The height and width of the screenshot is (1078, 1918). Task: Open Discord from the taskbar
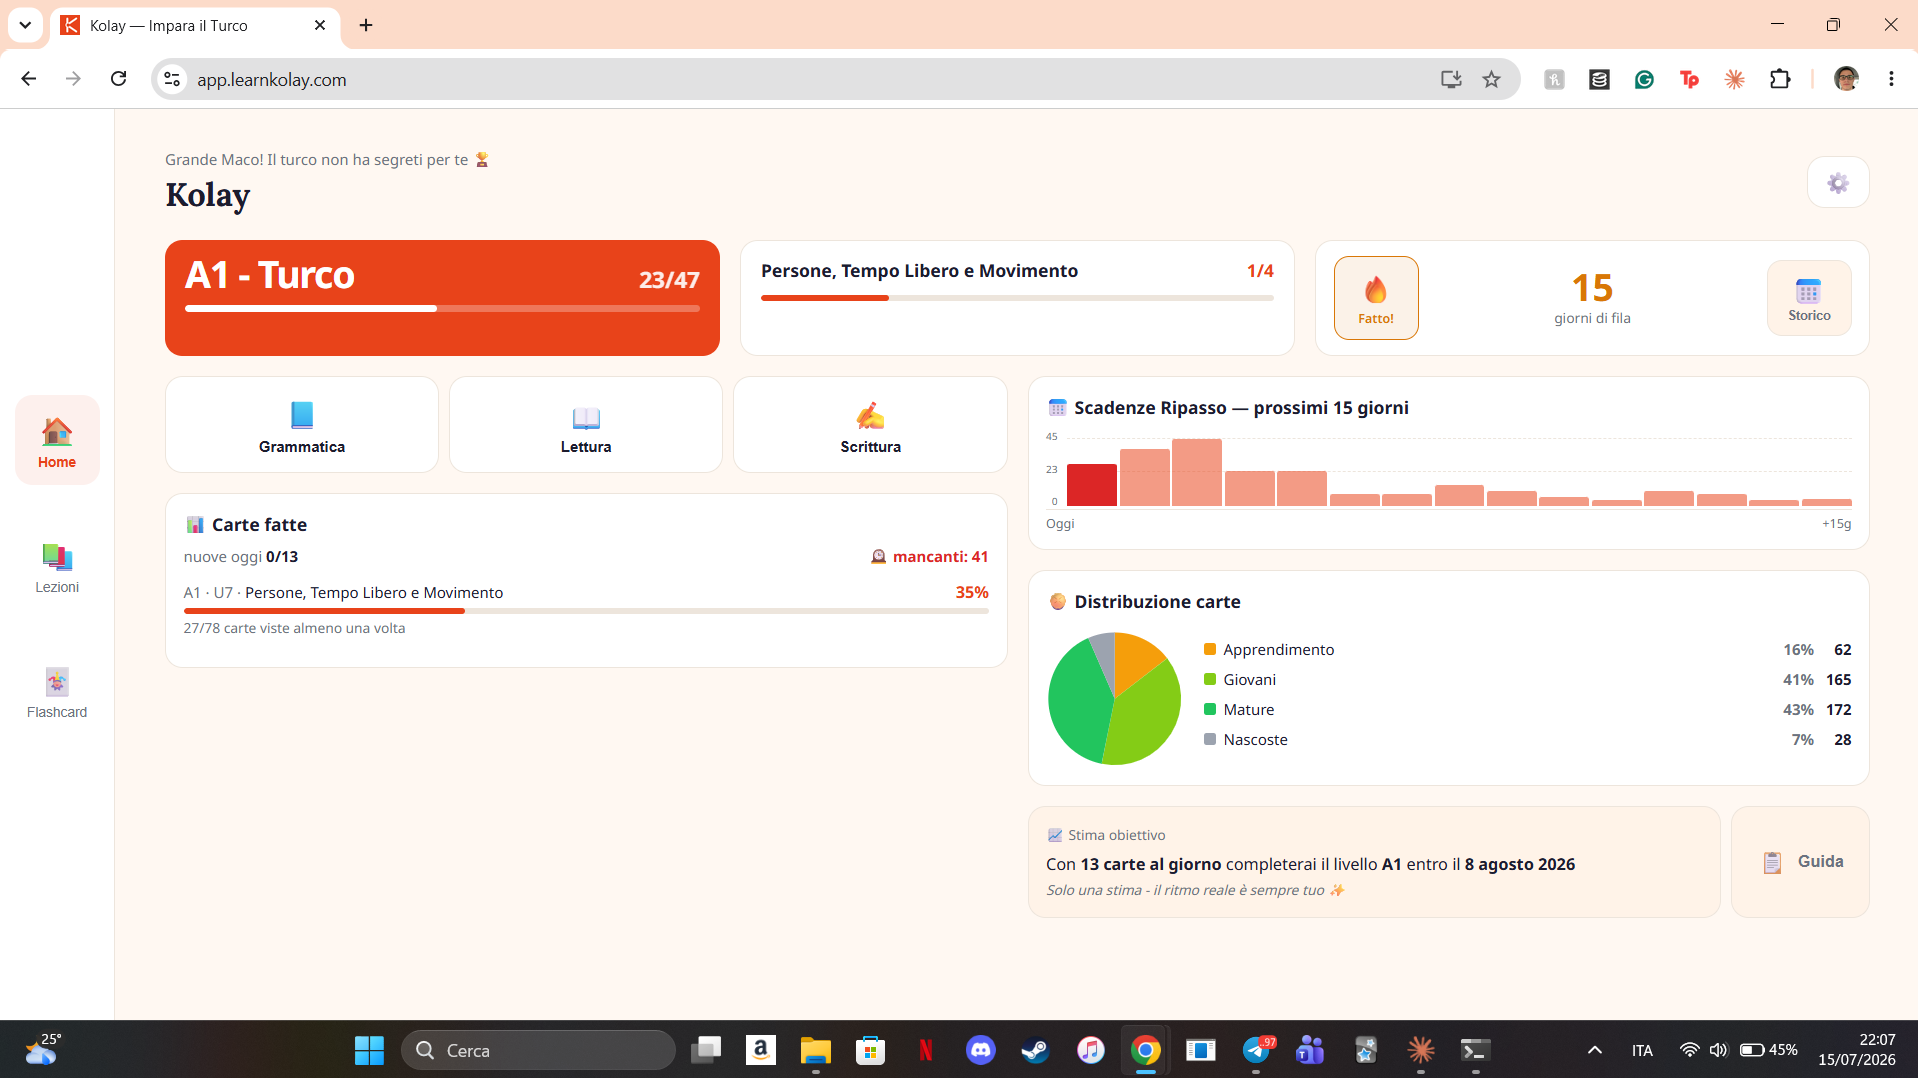pyautogui.click(x=981, y=1050)
